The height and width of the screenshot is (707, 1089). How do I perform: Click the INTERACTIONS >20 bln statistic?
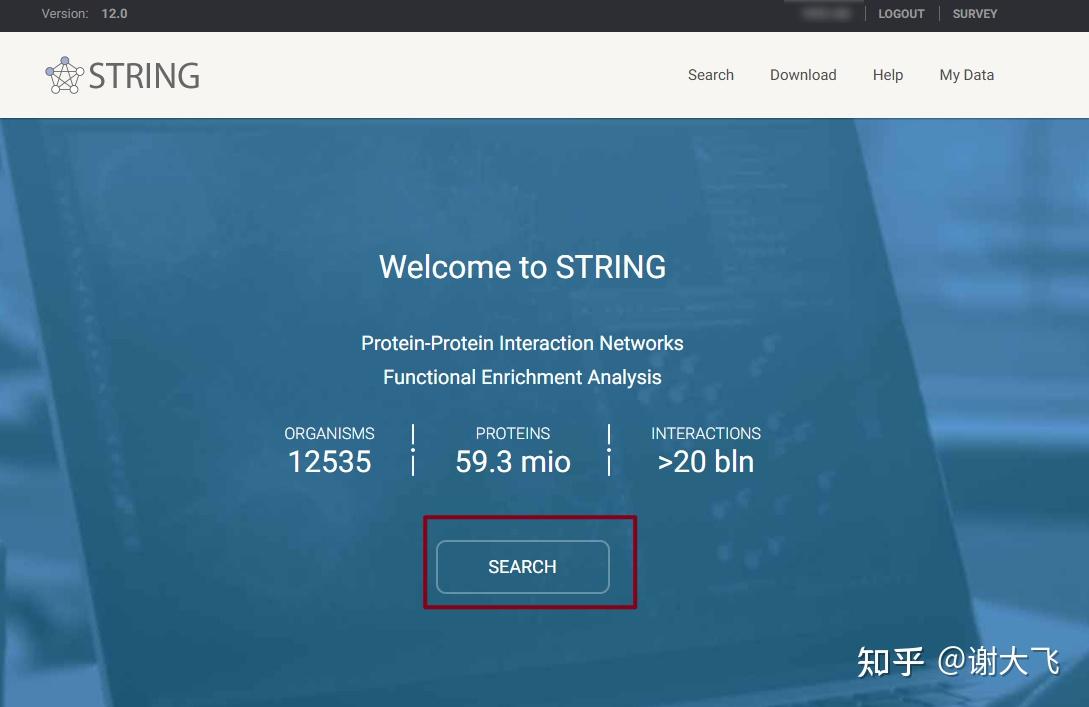pyautogui.click(x=706, y=451)
